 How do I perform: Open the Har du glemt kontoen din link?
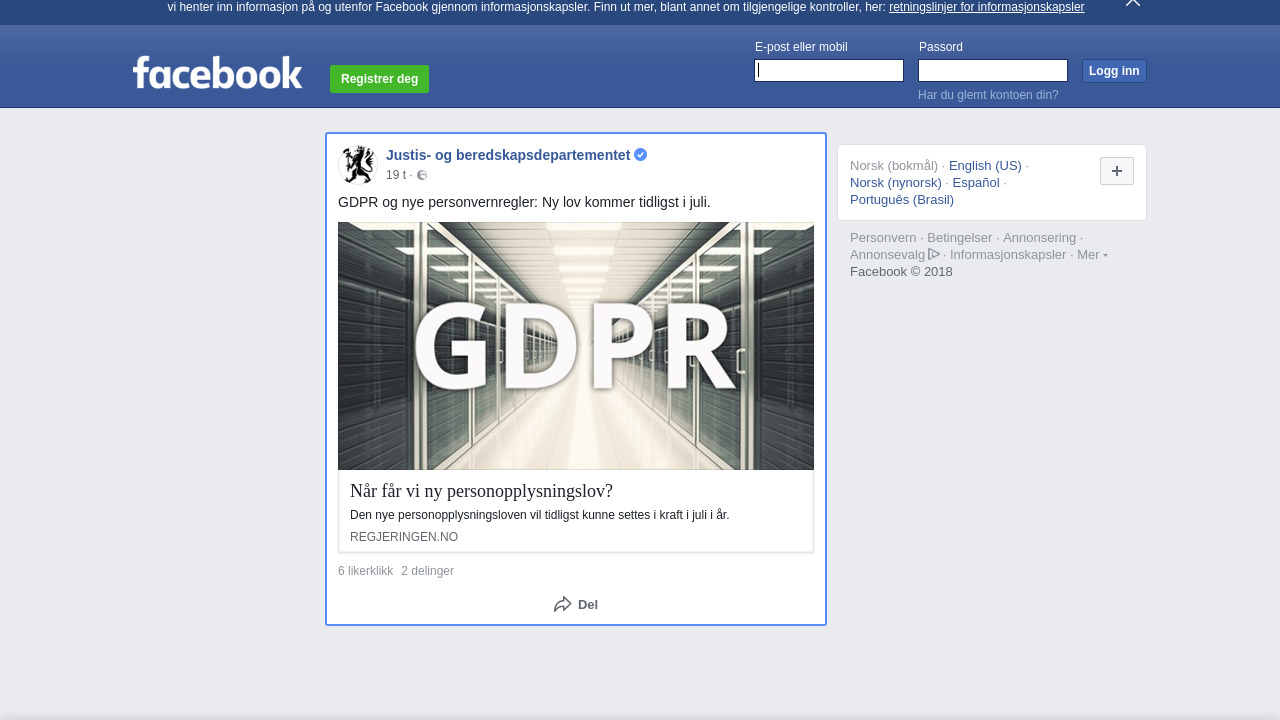tap(988, 95)
